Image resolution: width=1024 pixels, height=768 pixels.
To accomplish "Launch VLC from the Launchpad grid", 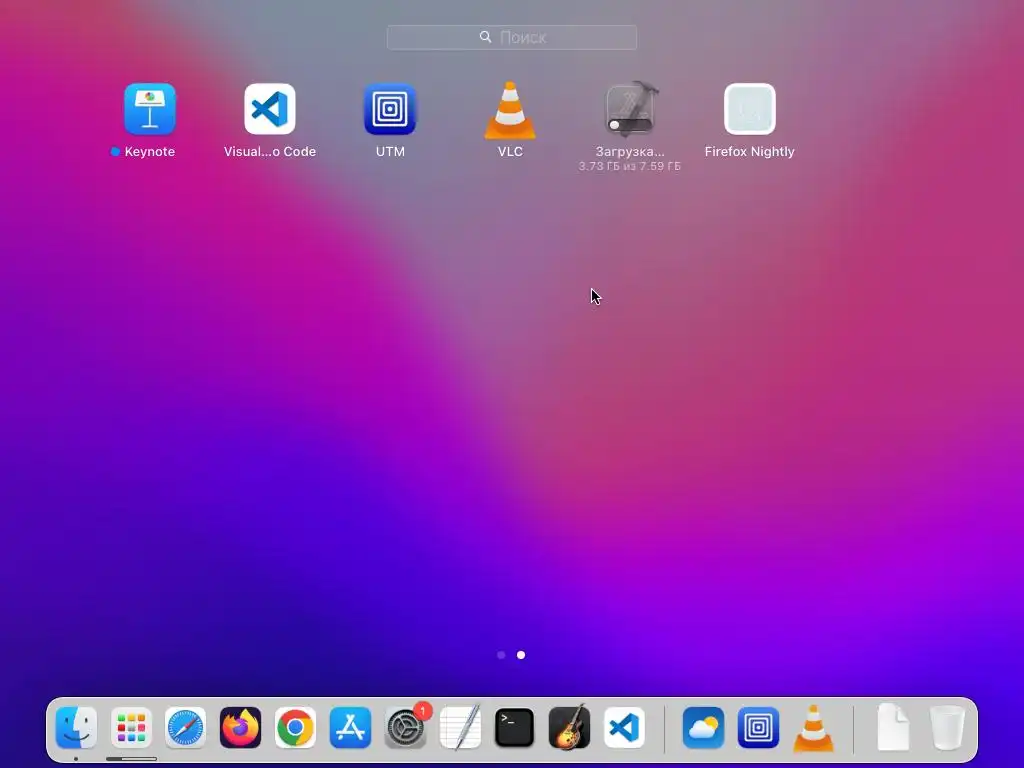I will 510,110.
